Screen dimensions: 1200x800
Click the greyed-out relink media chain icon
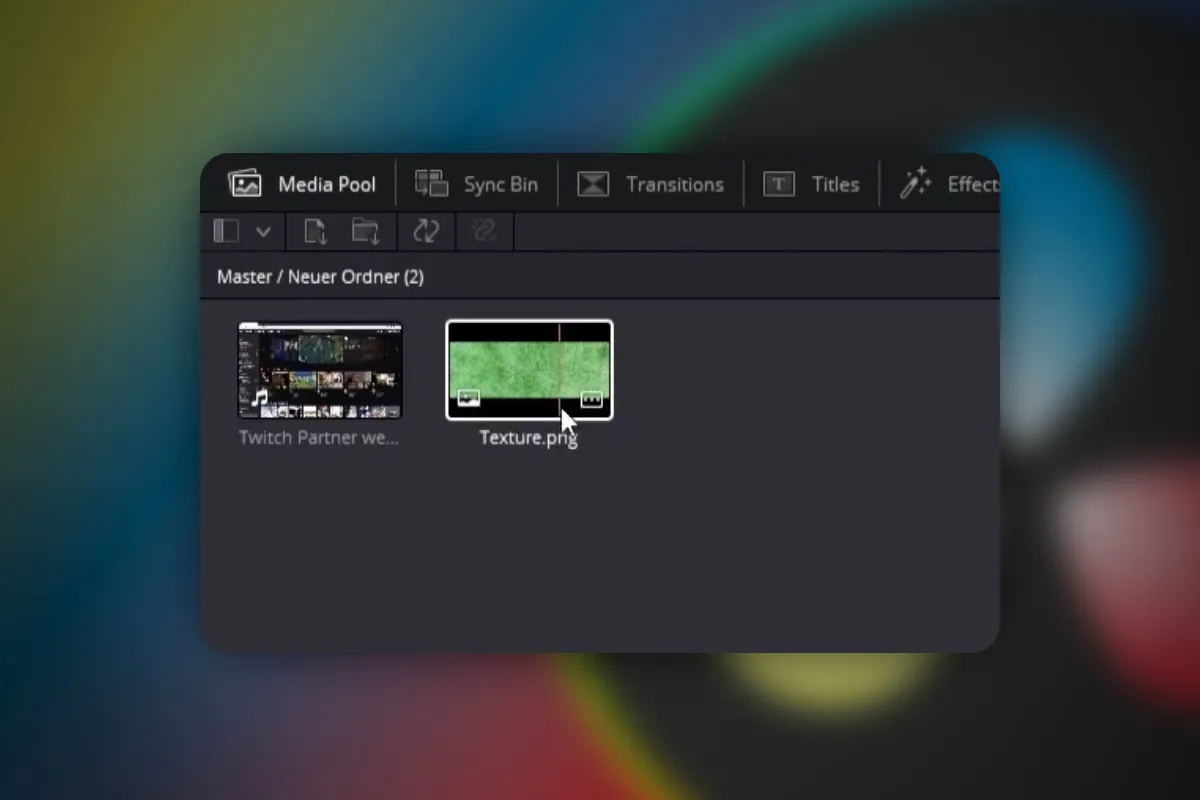(484, 232)
